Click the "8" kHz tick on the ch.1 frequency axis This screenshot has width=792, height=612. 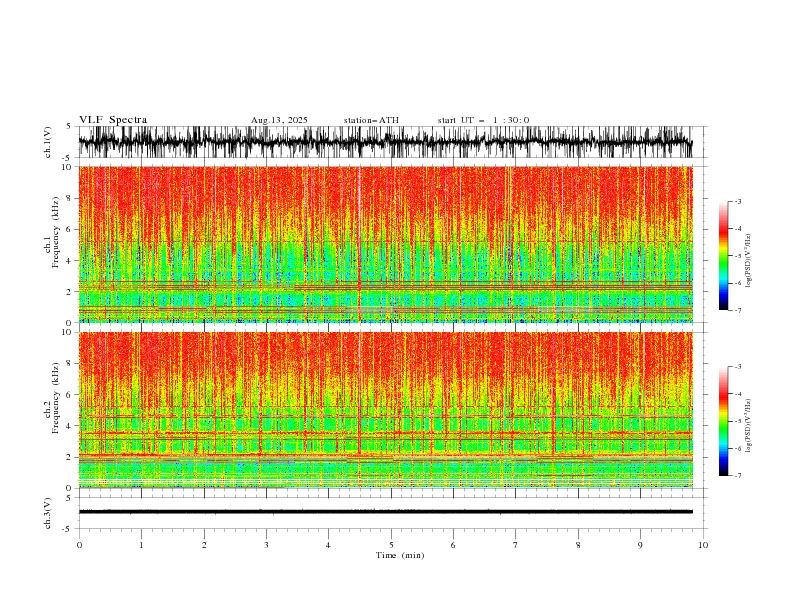coord(69,198)
